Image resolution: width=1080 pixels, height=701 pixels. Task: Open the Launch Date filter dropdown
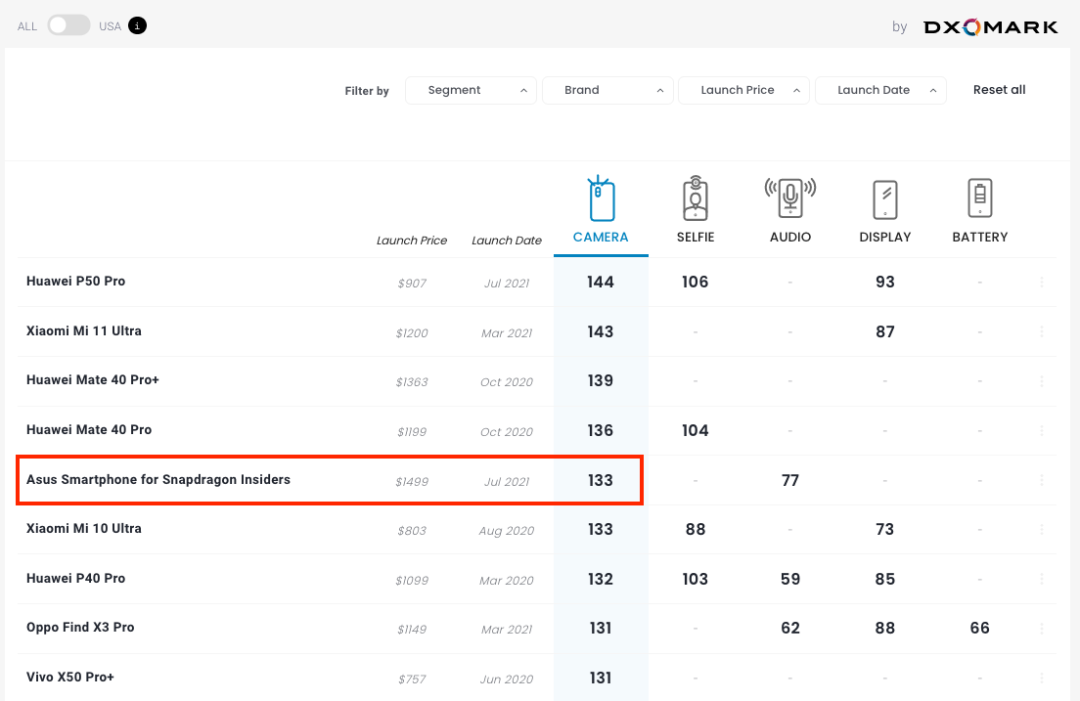coord(880,90)
